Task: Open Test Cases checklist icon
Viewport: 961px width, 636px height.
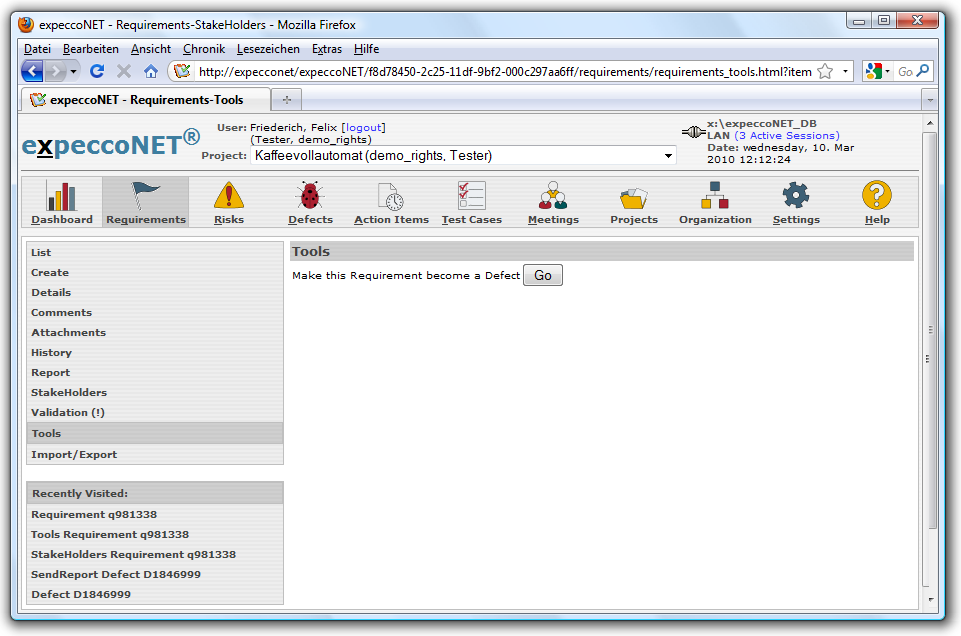Action: point(471,196)
